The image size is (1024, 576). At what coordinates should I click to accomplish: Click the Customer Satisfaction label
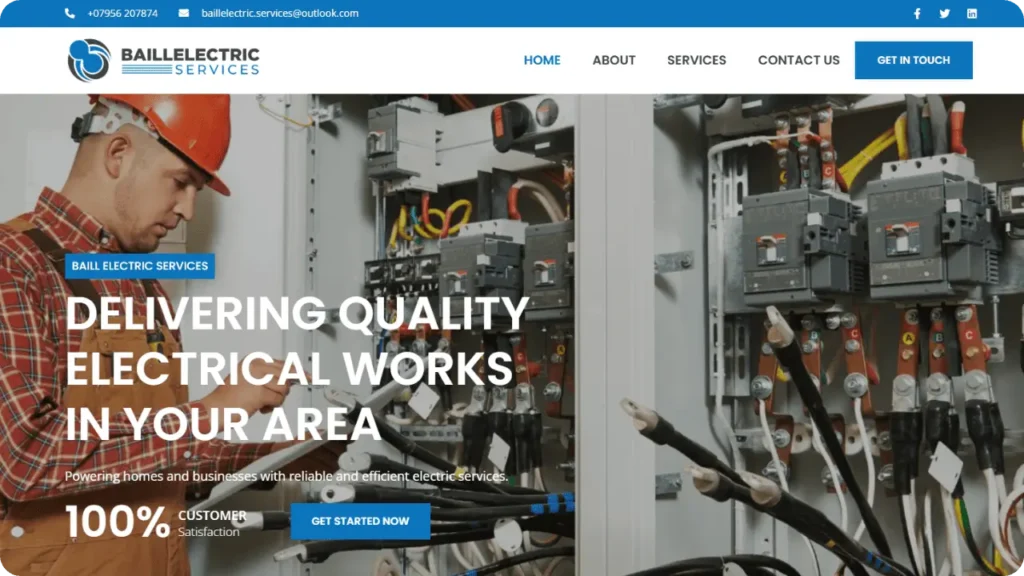click(212, 523)
